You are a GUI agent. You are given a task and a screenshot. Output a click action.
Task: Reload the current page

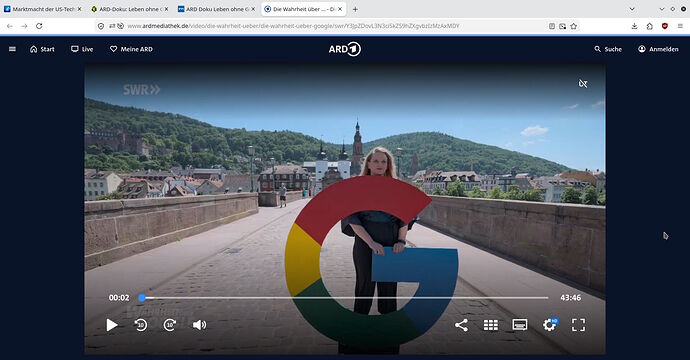click(39, 26)
